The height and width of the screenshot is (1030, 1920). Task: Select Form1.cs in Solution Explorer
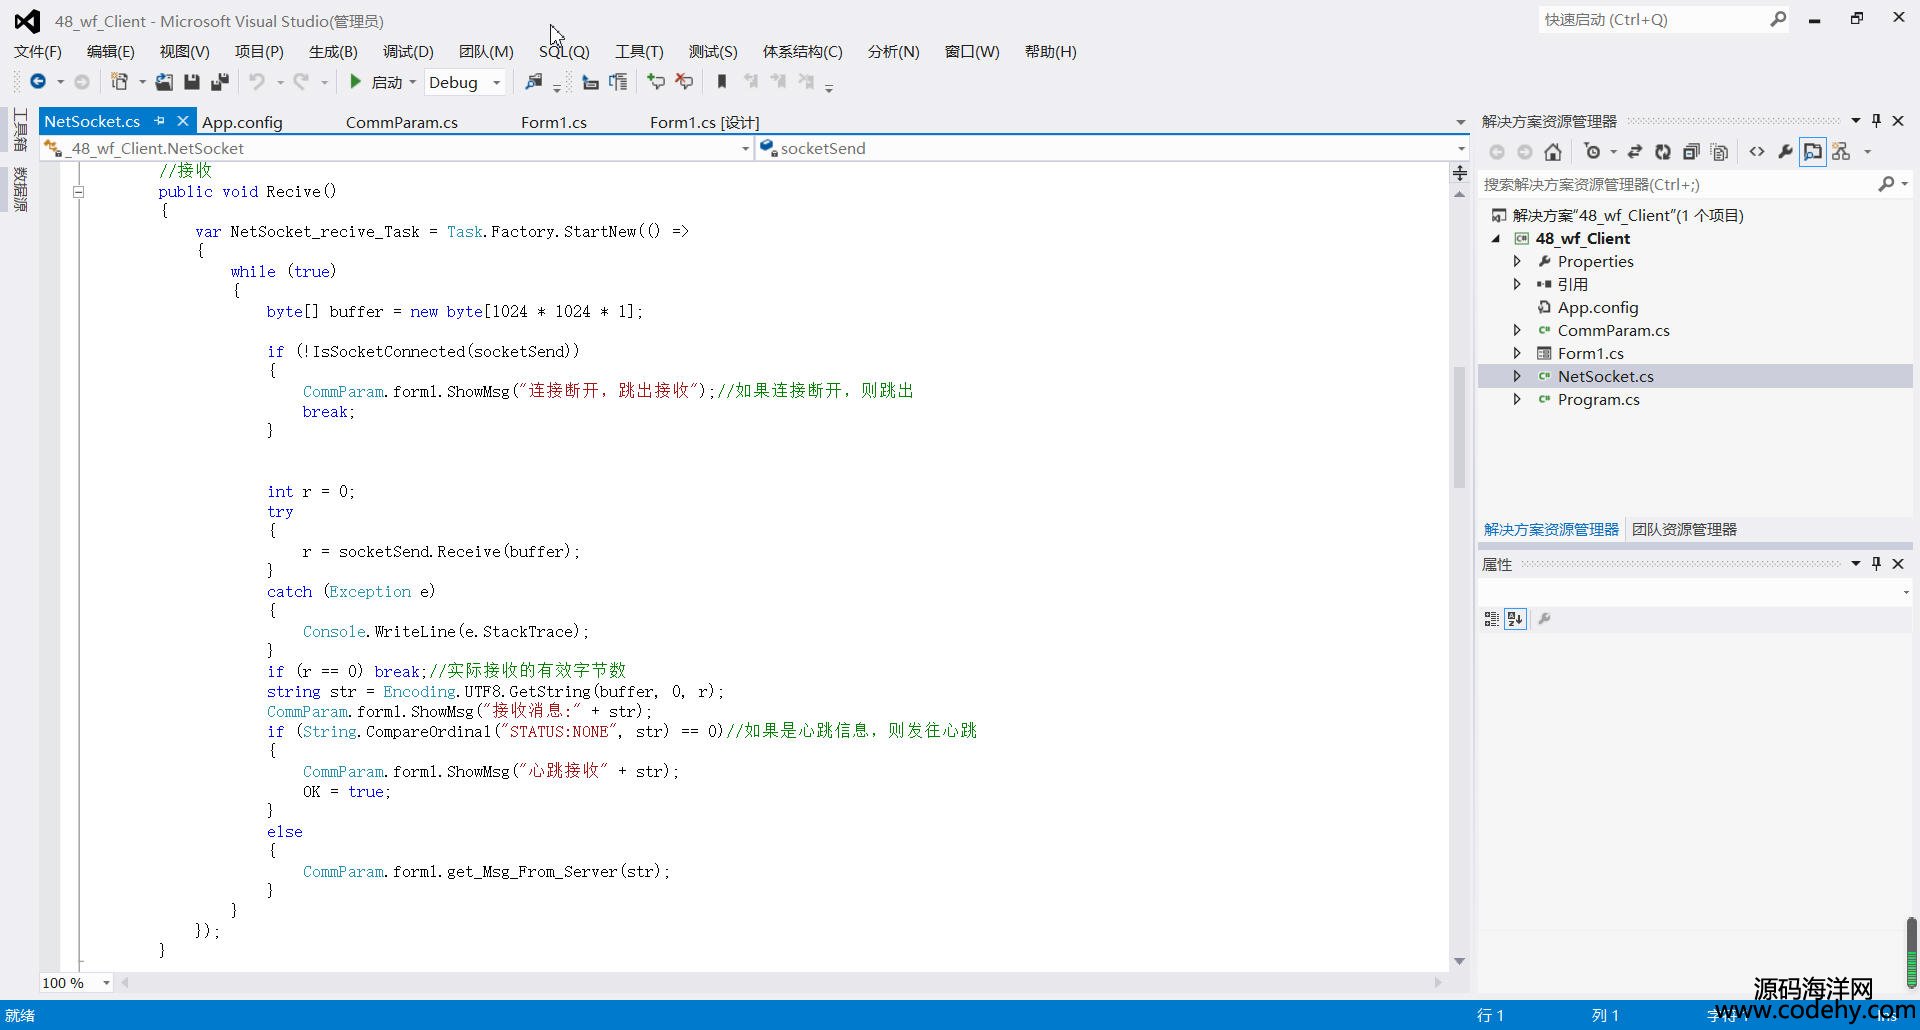[x=1590, y=353]
